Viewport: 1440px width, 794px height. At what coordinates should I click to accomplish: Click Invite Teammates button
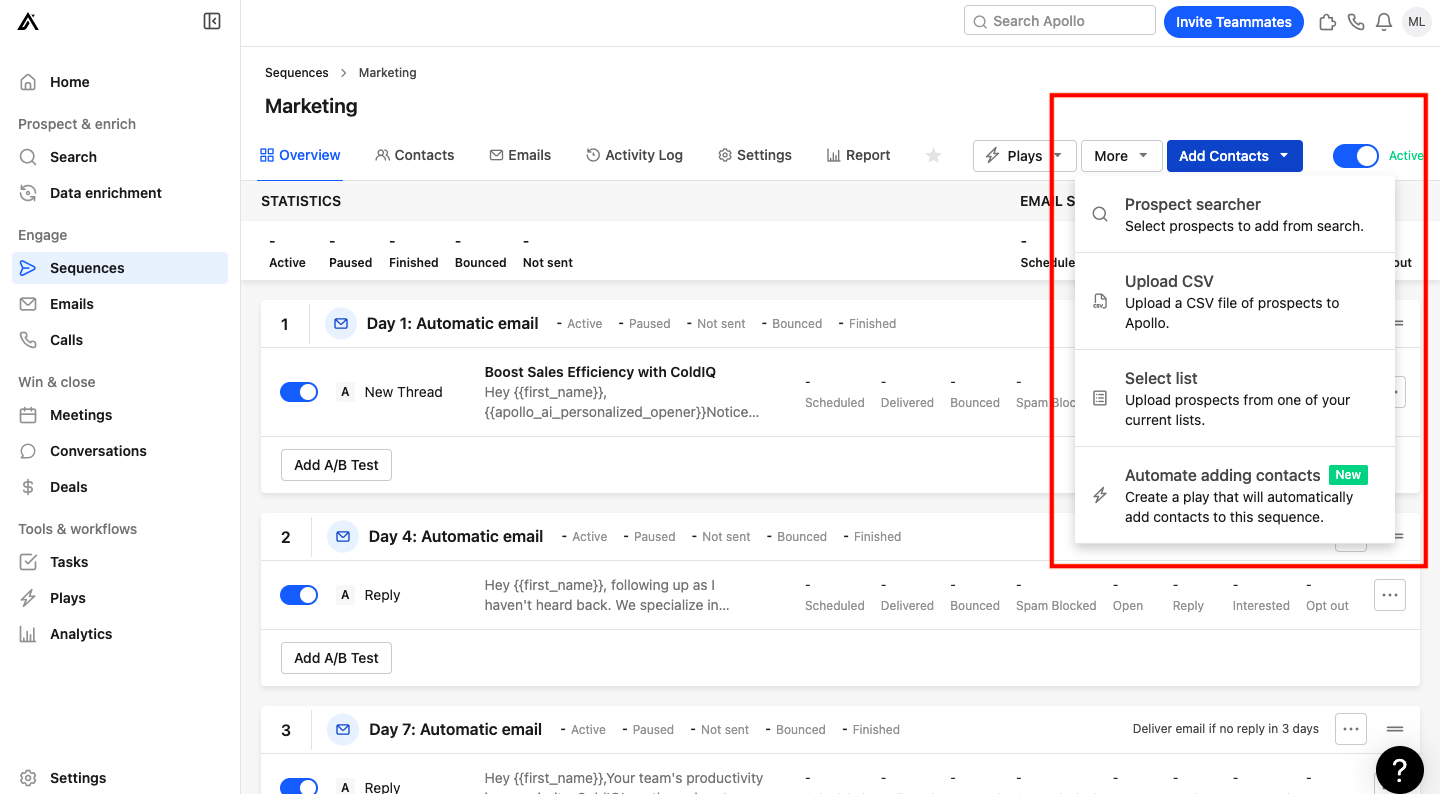click(x=1234, y=22)
